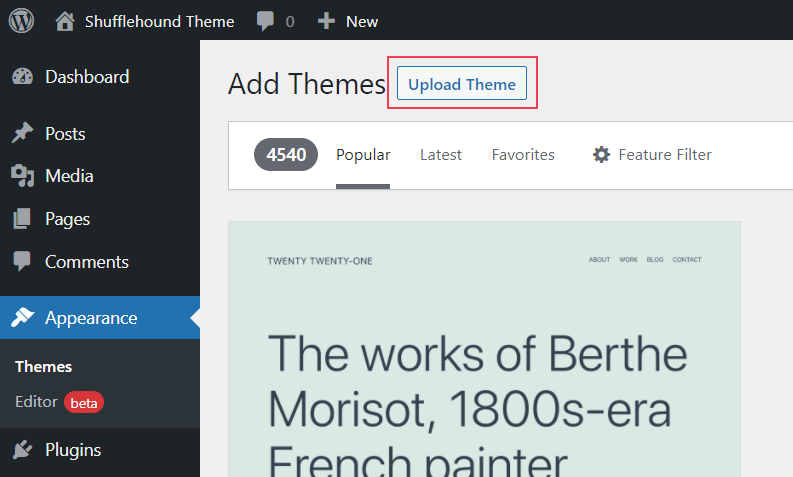Open the WordPress logo menu
This screenshot has height=477, width=793.
pyautogui.click(x=21, y=21)
